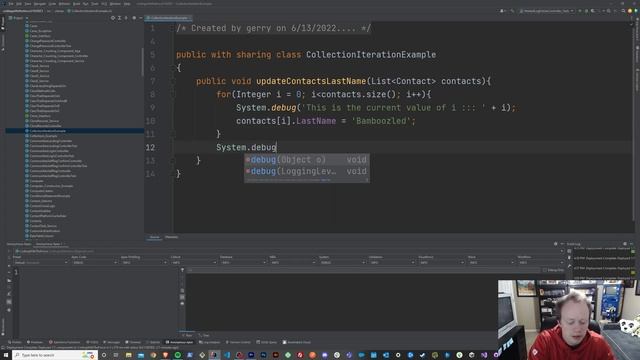Open the Help menu

point(127,4)
